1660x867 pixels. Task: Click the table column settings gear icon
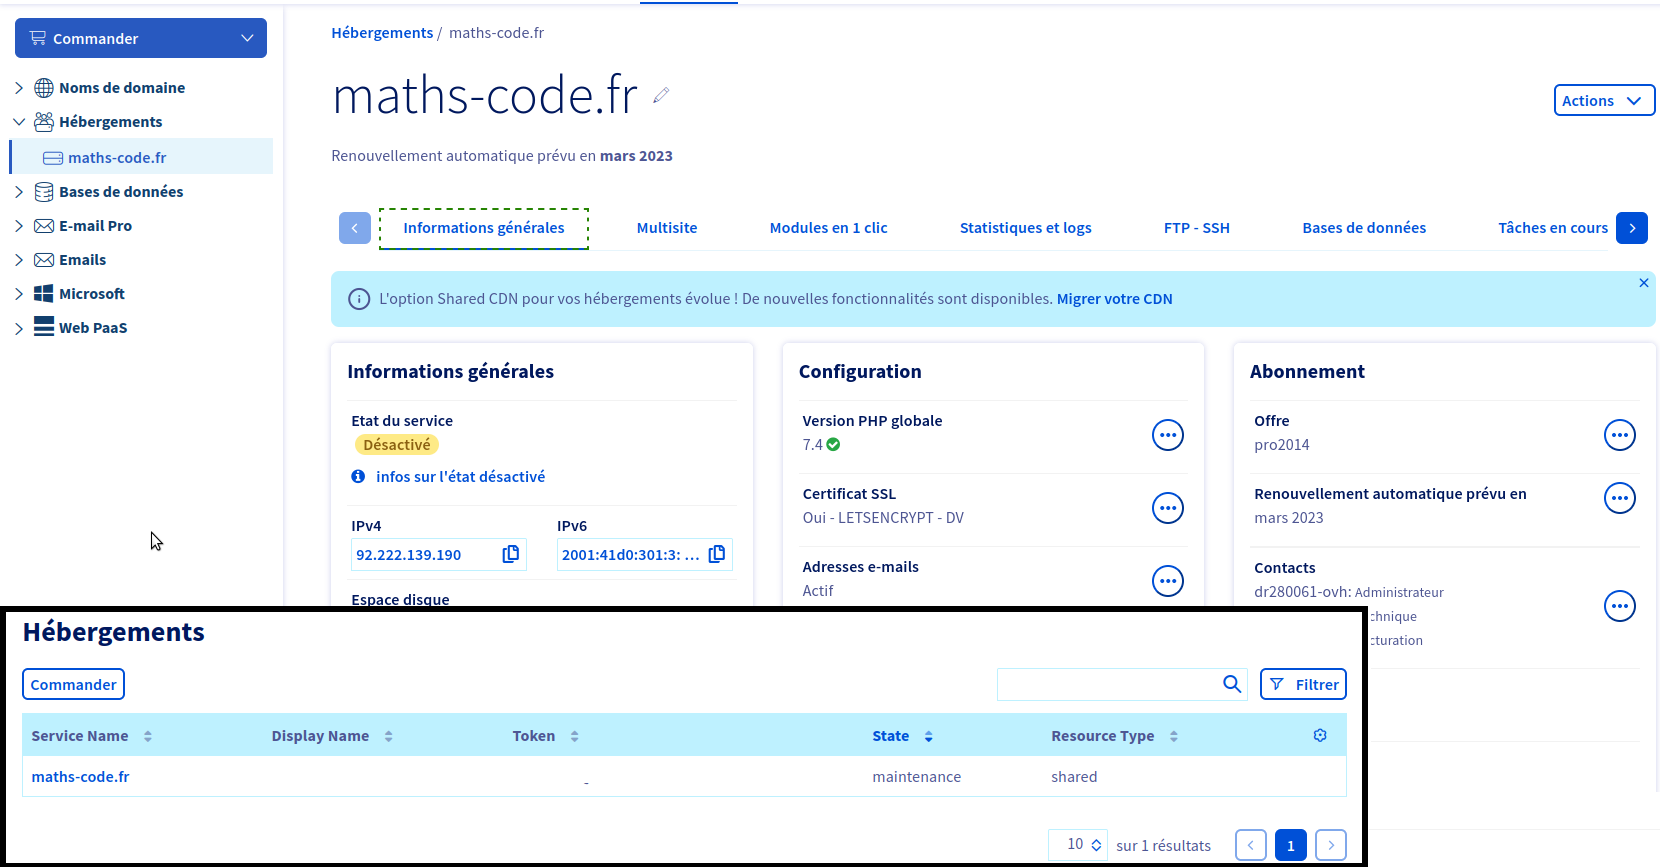tap(1320, 735)
